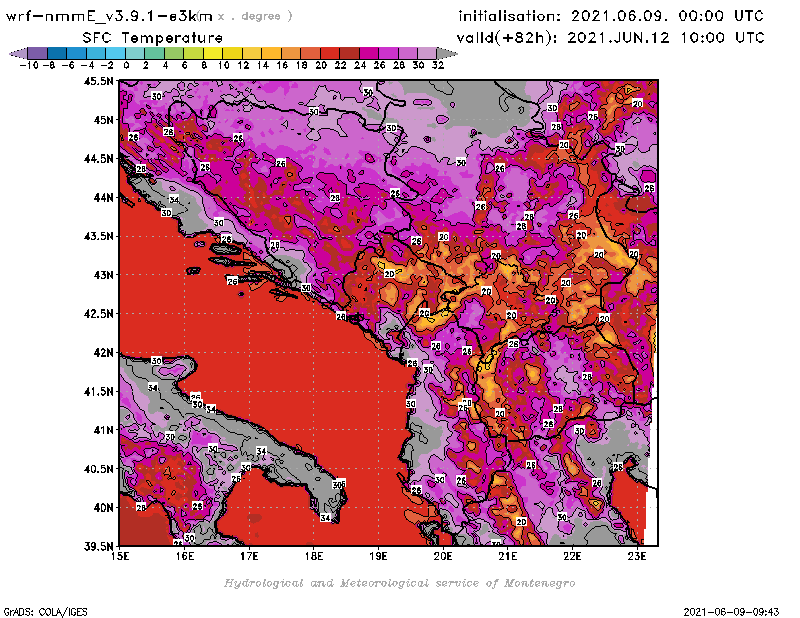Click the 39.5N latitude axis label
The image size is (800, 618).
98,546
